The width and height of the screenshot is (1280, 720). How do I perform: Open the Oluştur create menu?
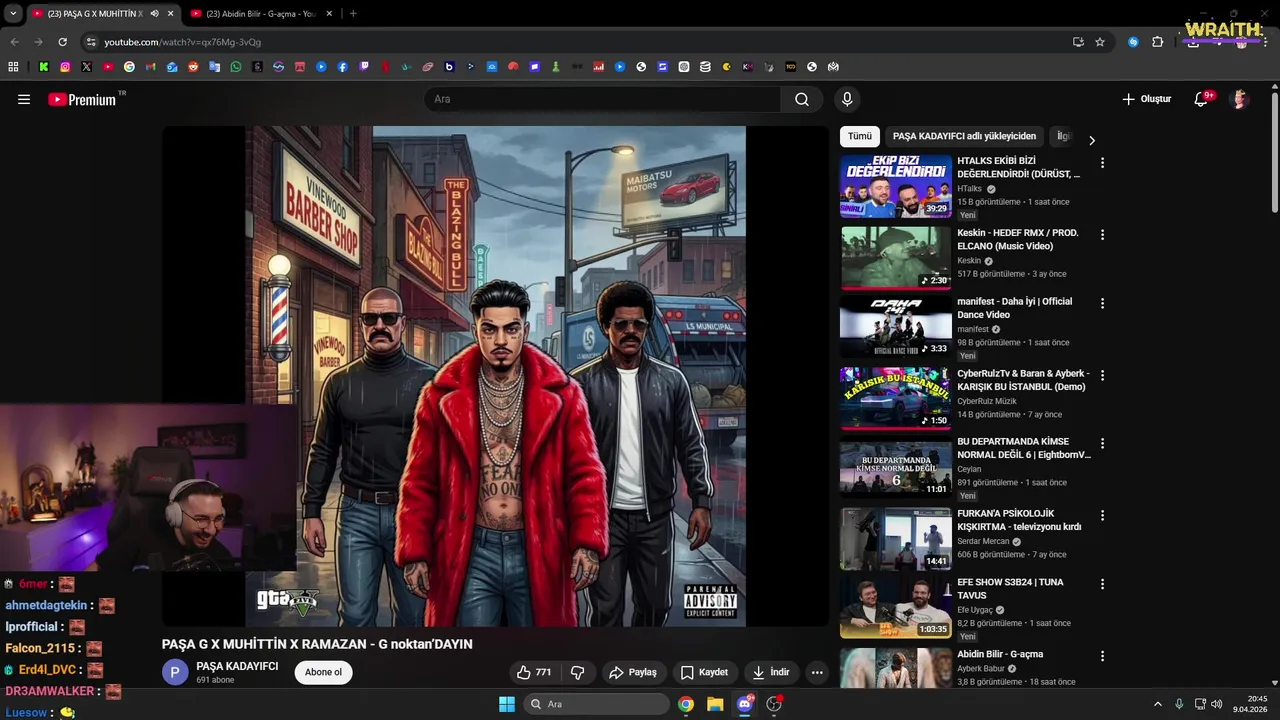coord(1146,99)
